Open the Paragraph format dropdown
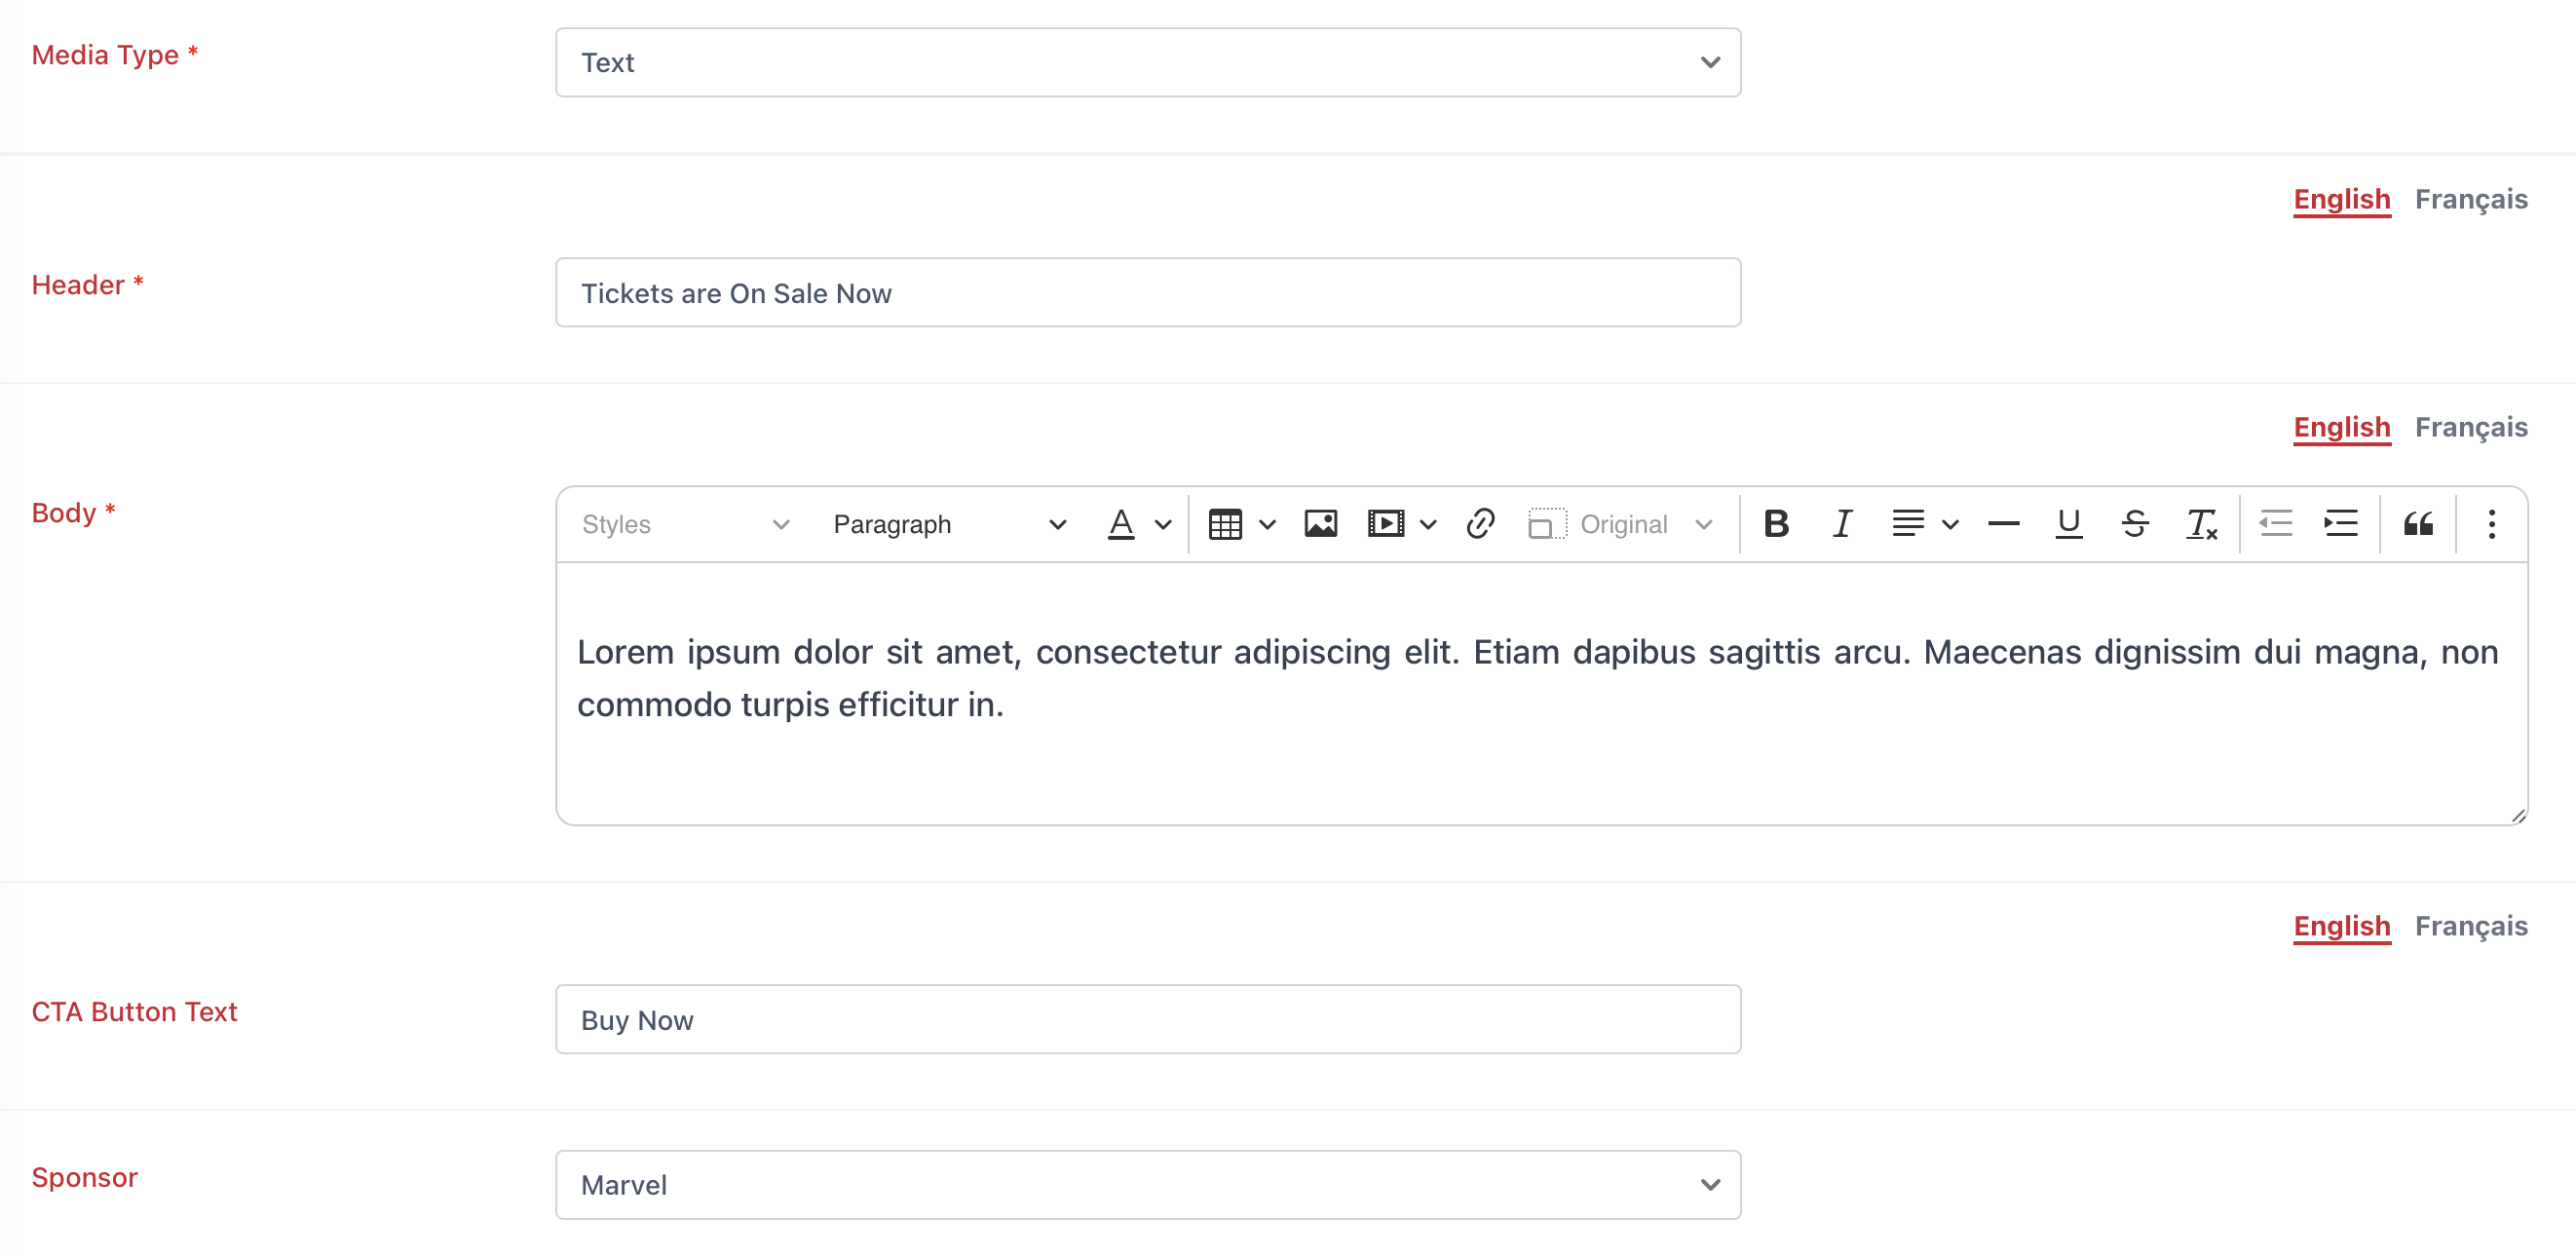The image size is (2576, 1257). (949, 524)
